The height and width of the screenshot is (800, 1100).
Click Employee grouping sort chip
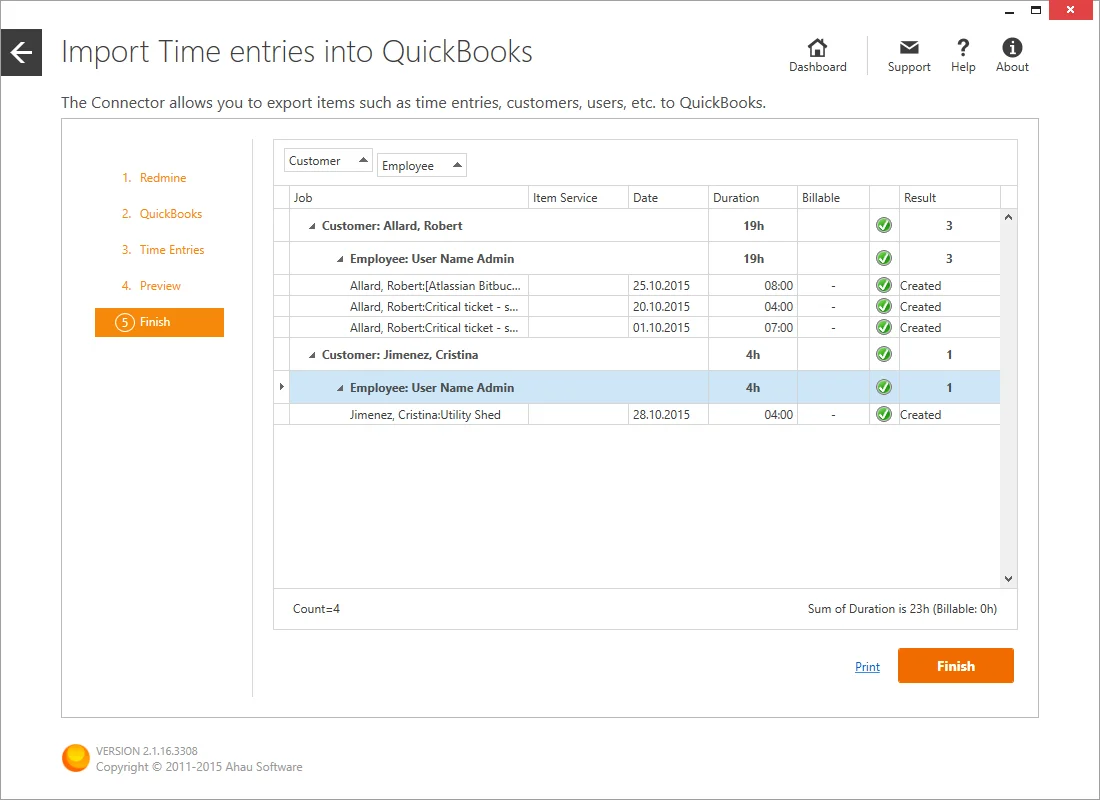point(422,166)
